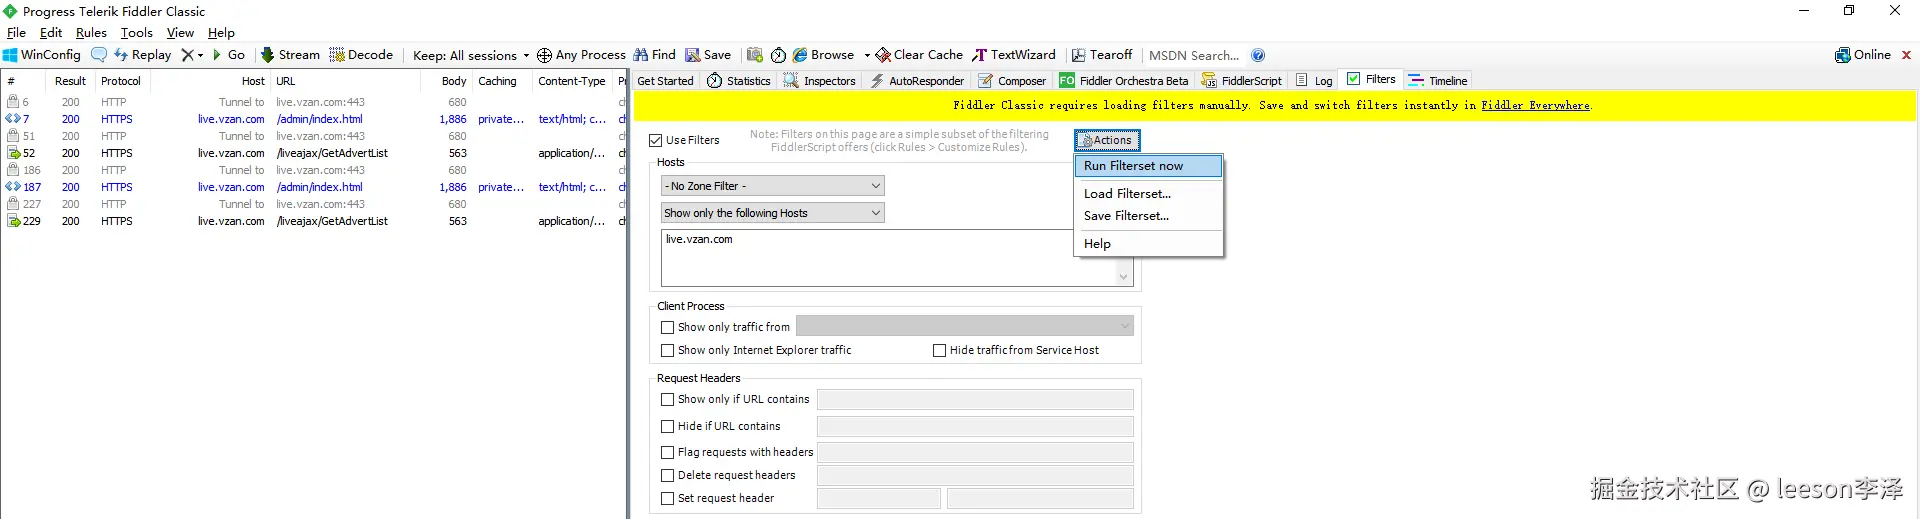Open the Find sessions tool
The width and height of the screenshot is (1920, 519).
click(655, 55)
